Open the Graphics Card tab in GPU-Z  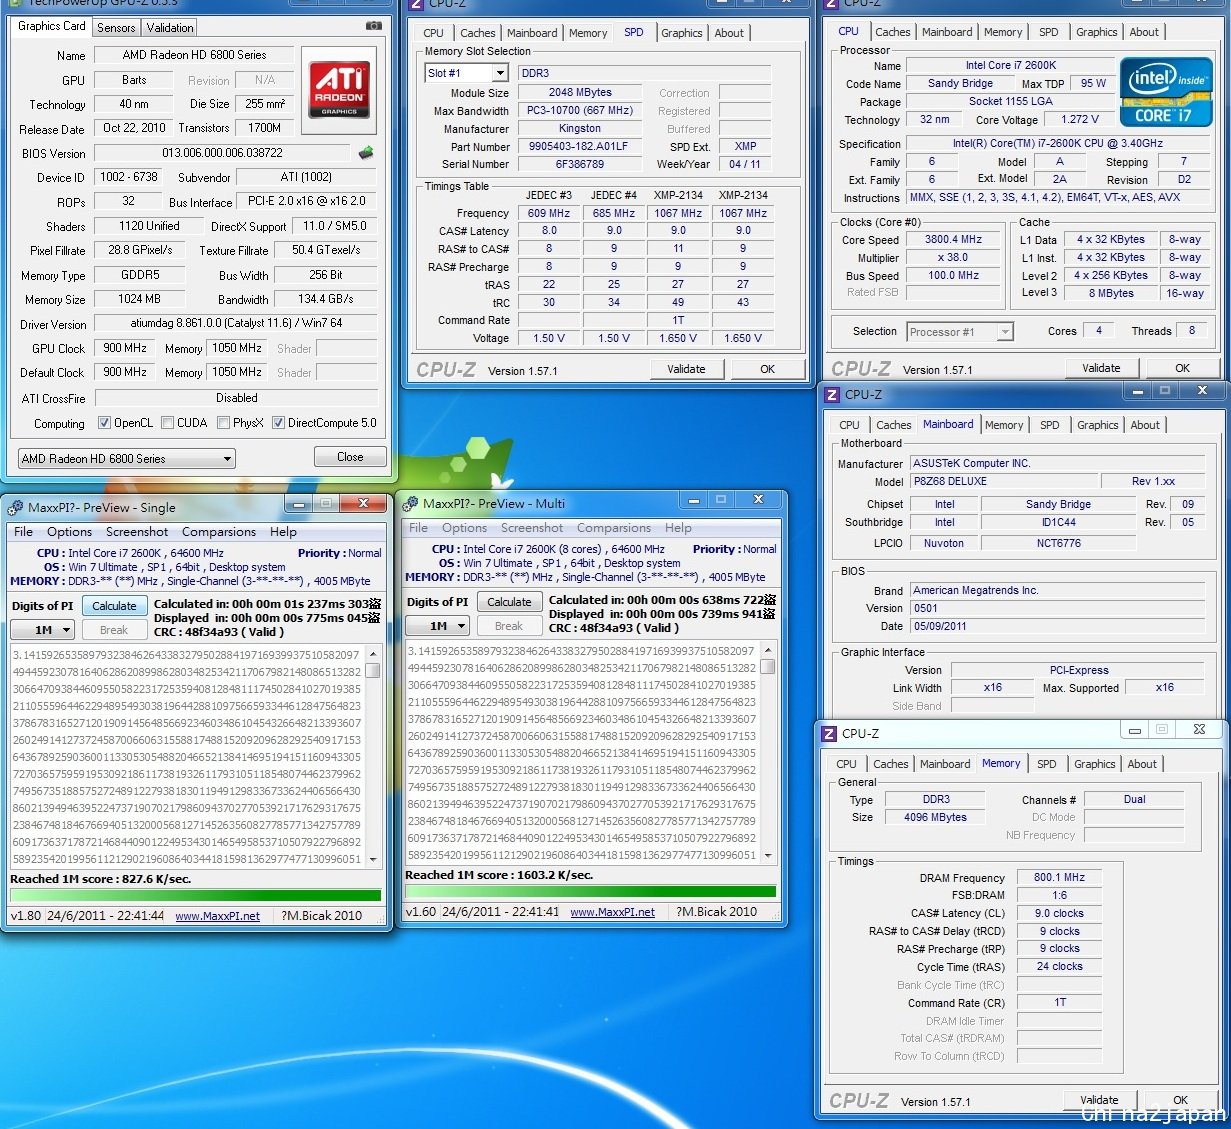pyautogui.click(x=52, y=26)
